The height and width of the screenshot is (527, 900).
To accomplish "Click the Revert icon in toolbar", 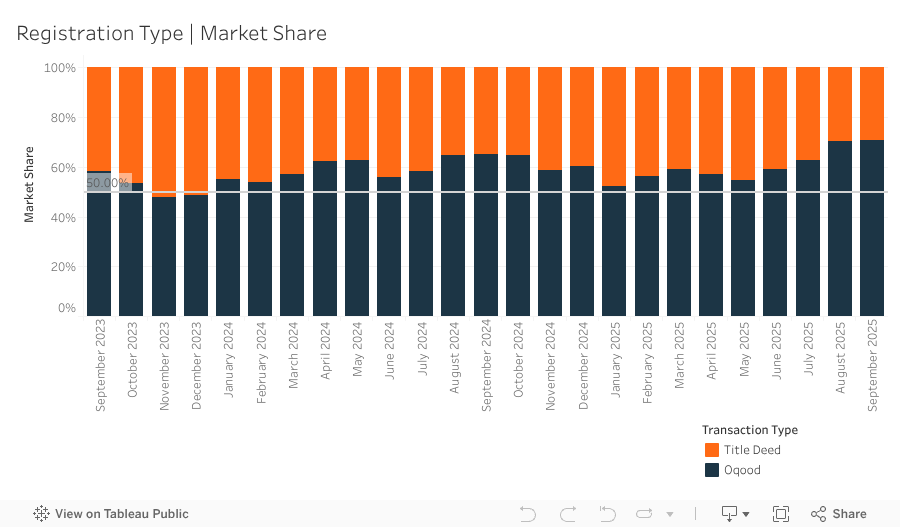I will 607,514.
